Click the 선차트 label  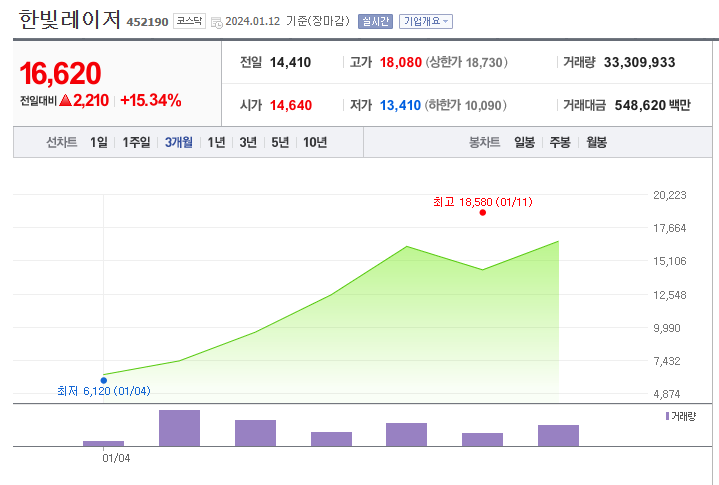[61, 143]
